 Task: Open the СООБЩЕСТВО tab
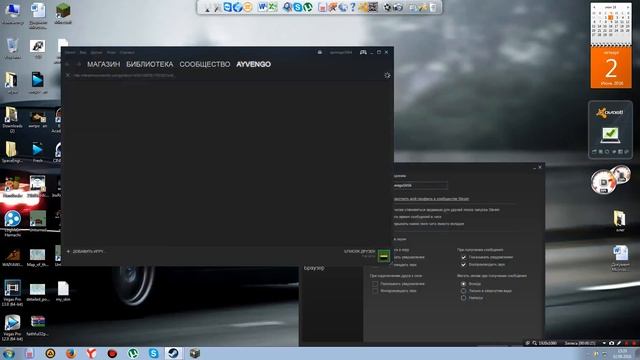[205, 64]
